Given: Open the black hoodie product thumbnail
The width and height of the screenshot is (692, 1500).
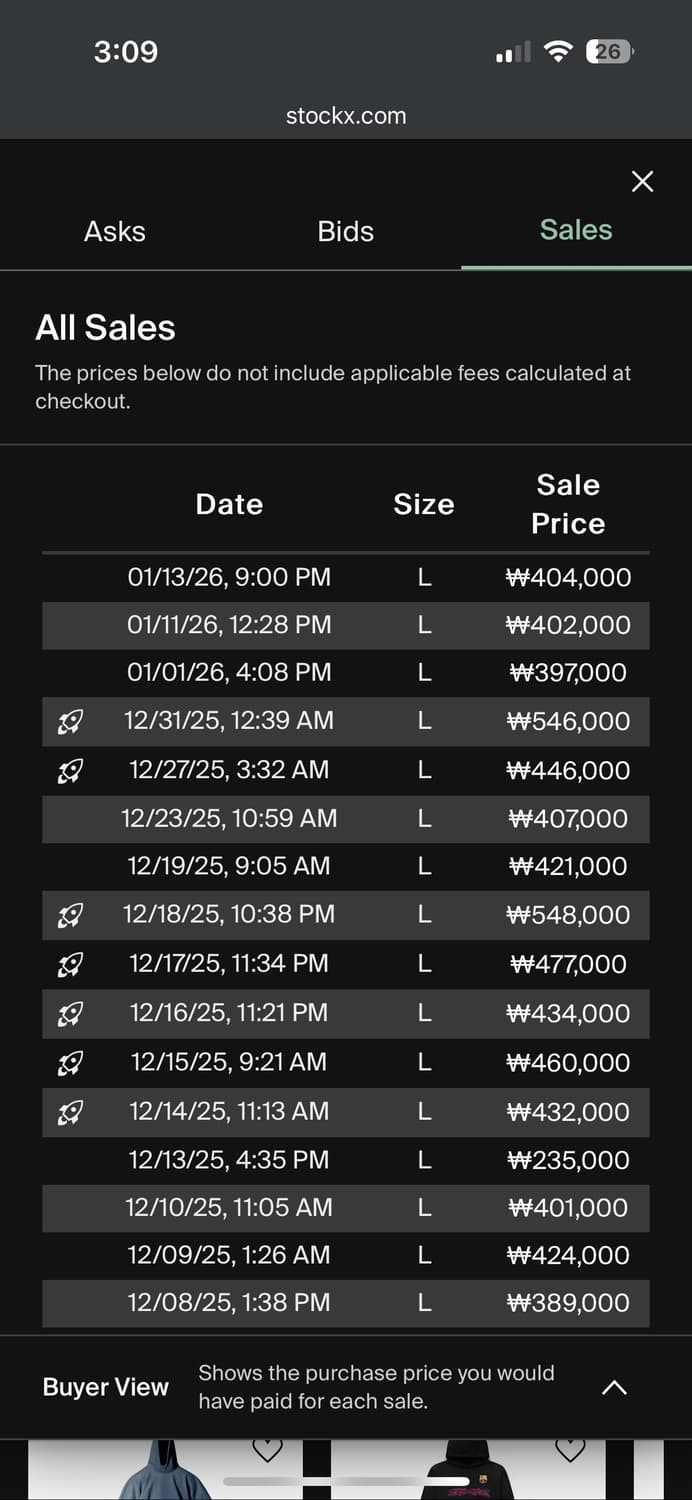Looking at the screenshot, I should [470, 1477].
